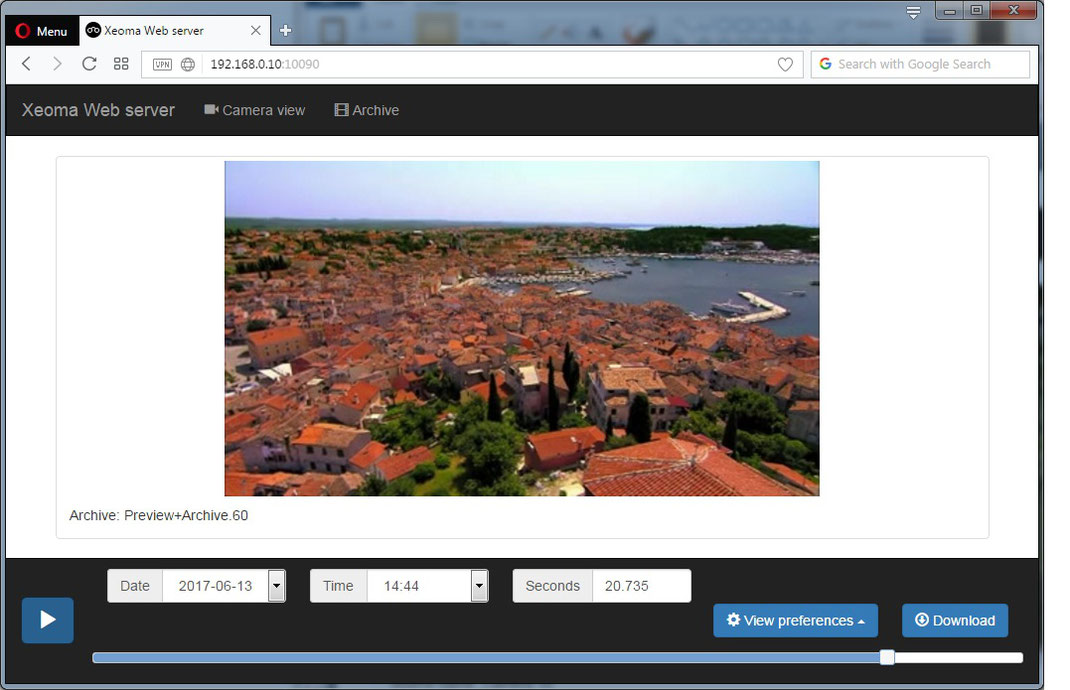The image size is (1070, 690).
Task: Open the Opera Menu
Action: (42, 31)
